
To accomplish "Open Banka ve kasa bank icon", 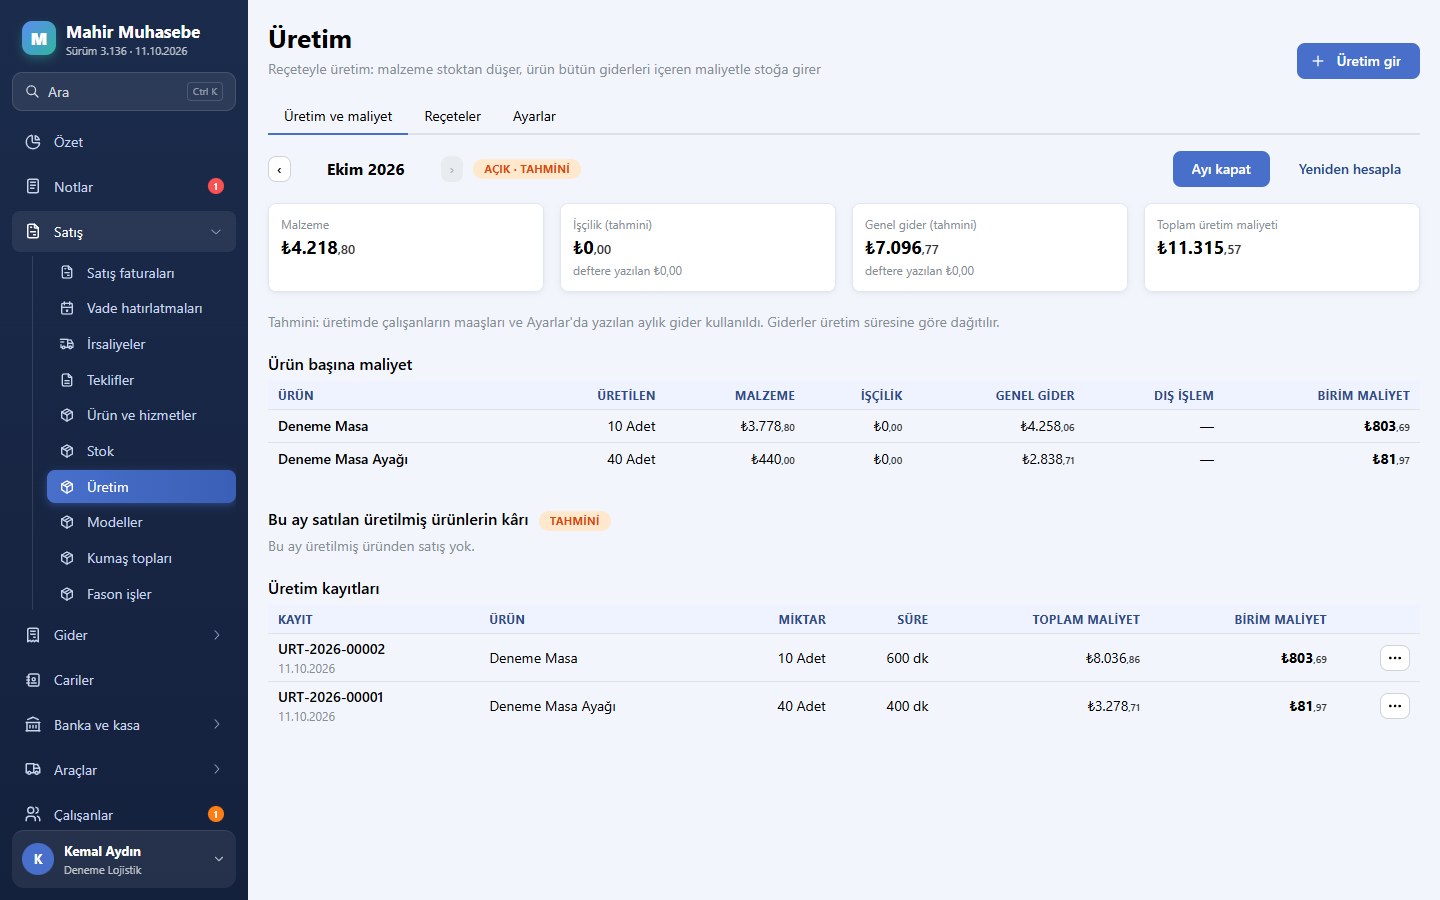I will (x=33, y=725).
